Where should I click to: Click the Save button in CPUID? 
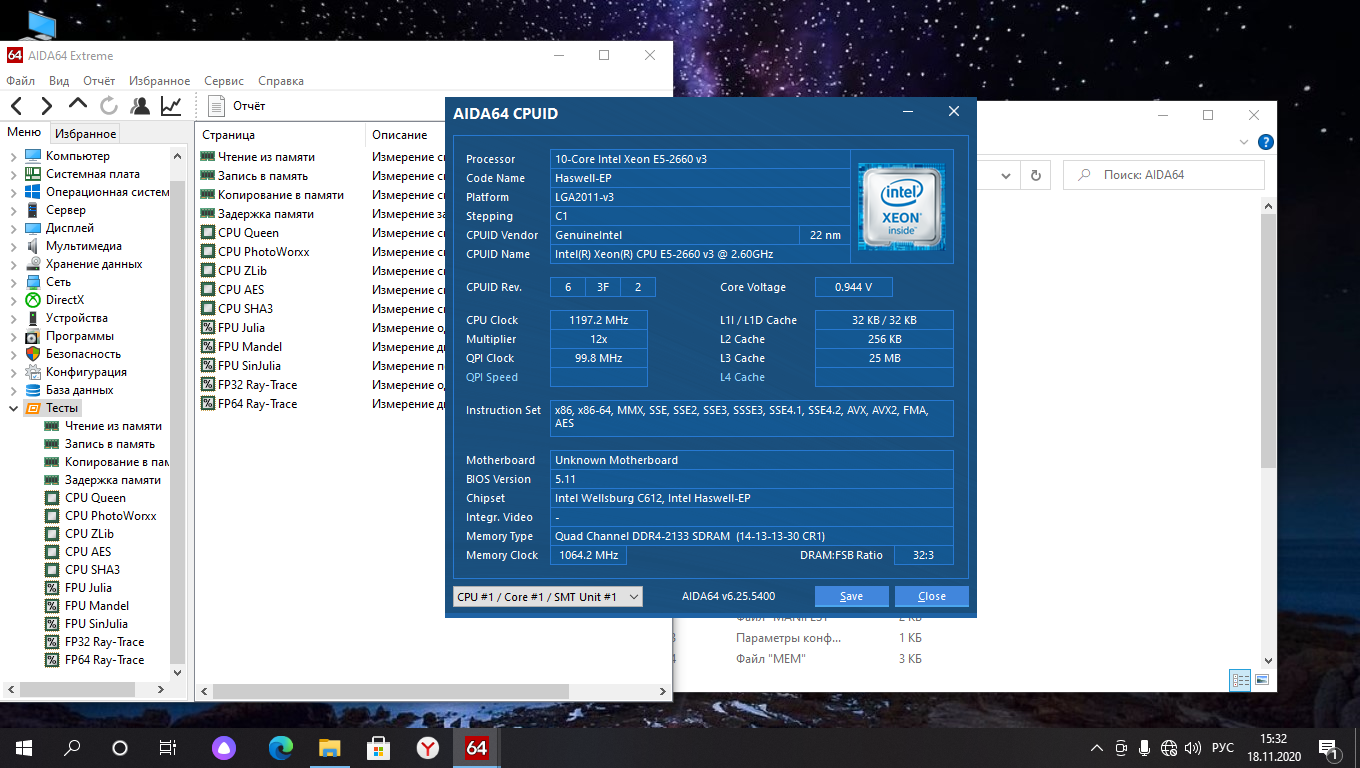(851, 596)
